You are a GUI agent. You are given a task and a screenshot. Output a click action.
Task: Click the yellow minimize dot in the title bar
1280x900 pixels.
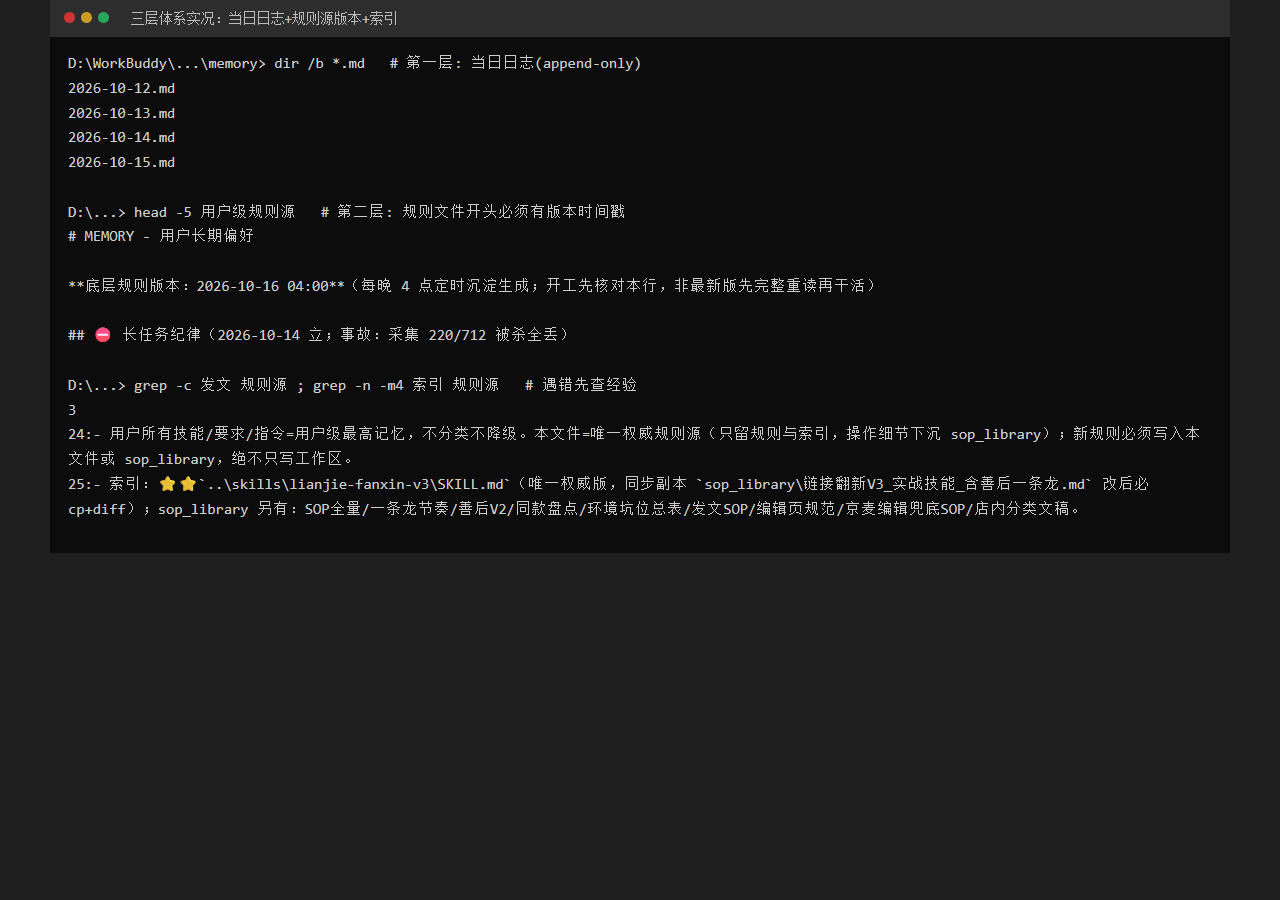point(87,18)
